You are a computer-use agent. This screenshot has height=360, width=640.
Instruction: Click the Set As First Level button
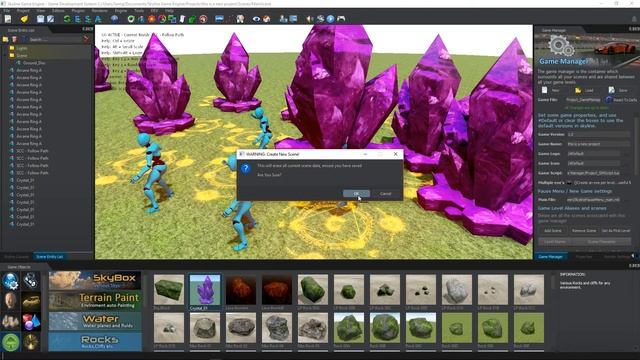pyautogui.click(x=616, y=231)
